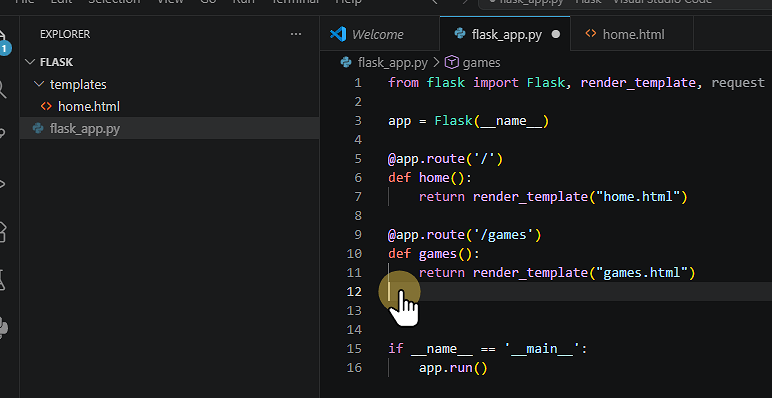Screen dimensions: 772x398
Task: Click the 'app = Flask(__name__)' code line
Action: click(468, 121)
